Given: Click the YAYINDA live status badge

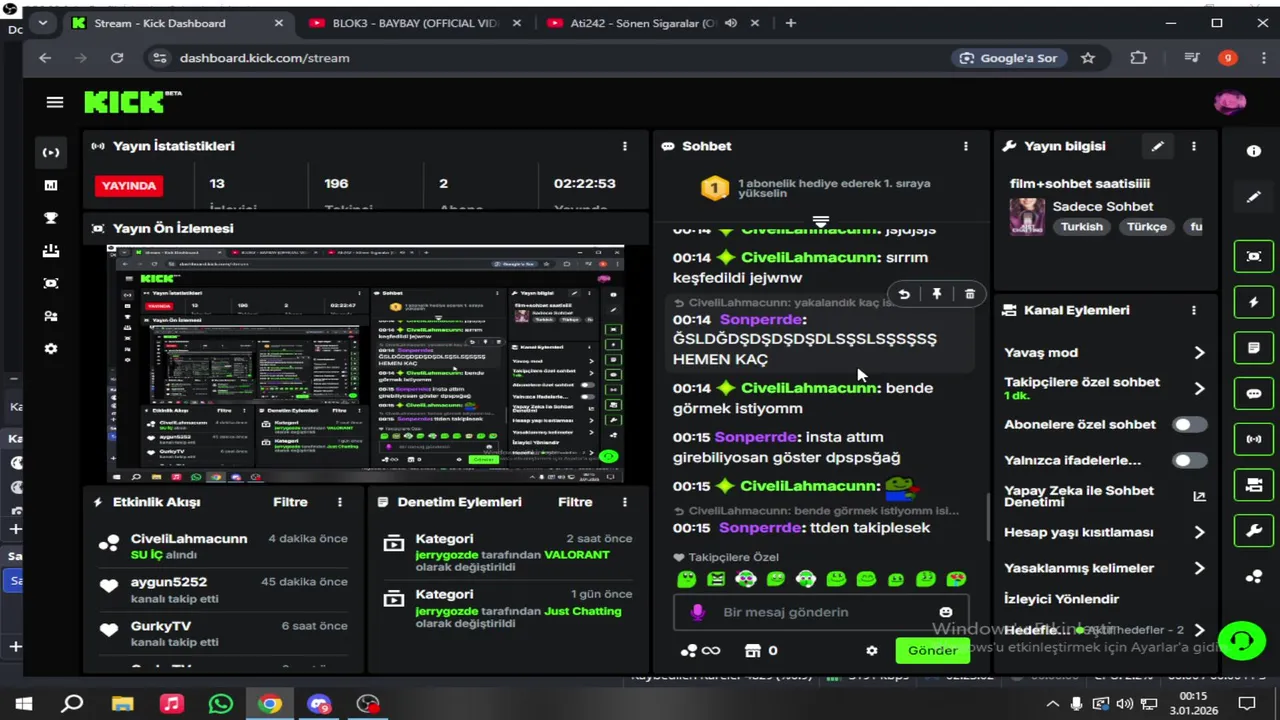Looking at the screenshot, I should pyautogui.click(x=129, y=185).
